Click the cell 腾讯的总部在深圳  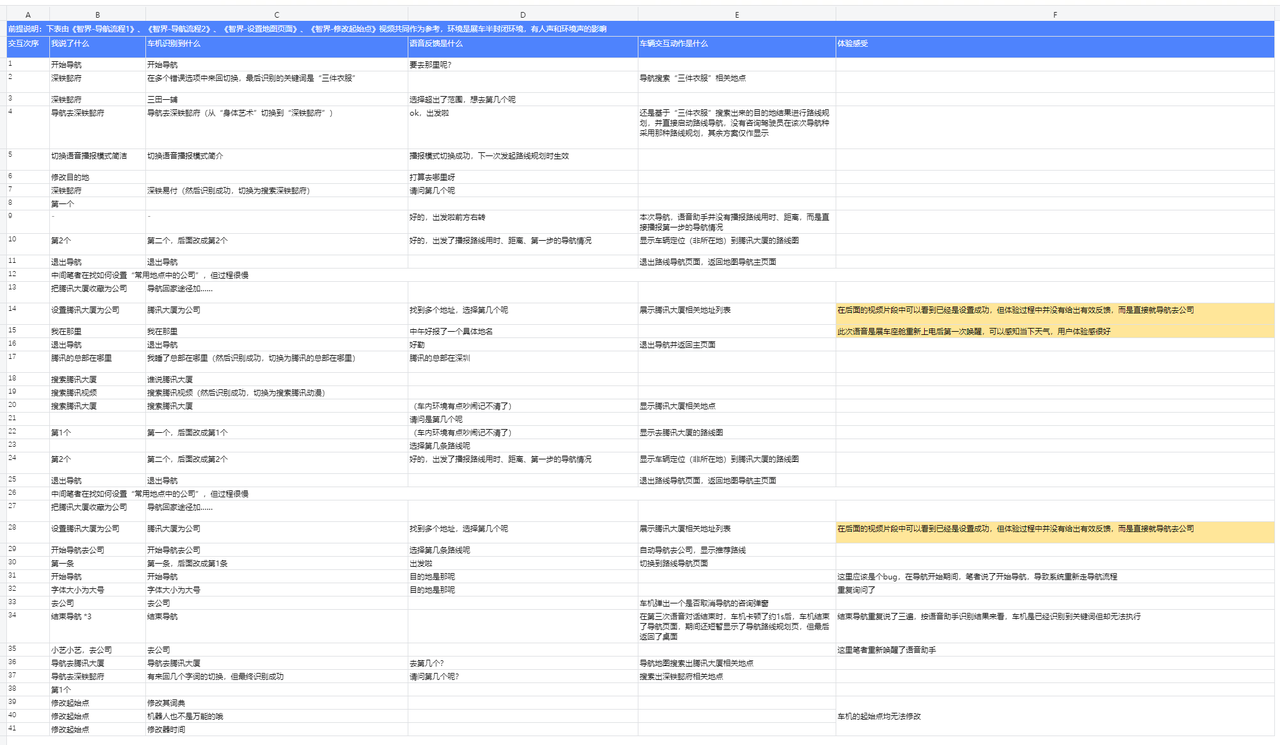[x=523, y=361]
